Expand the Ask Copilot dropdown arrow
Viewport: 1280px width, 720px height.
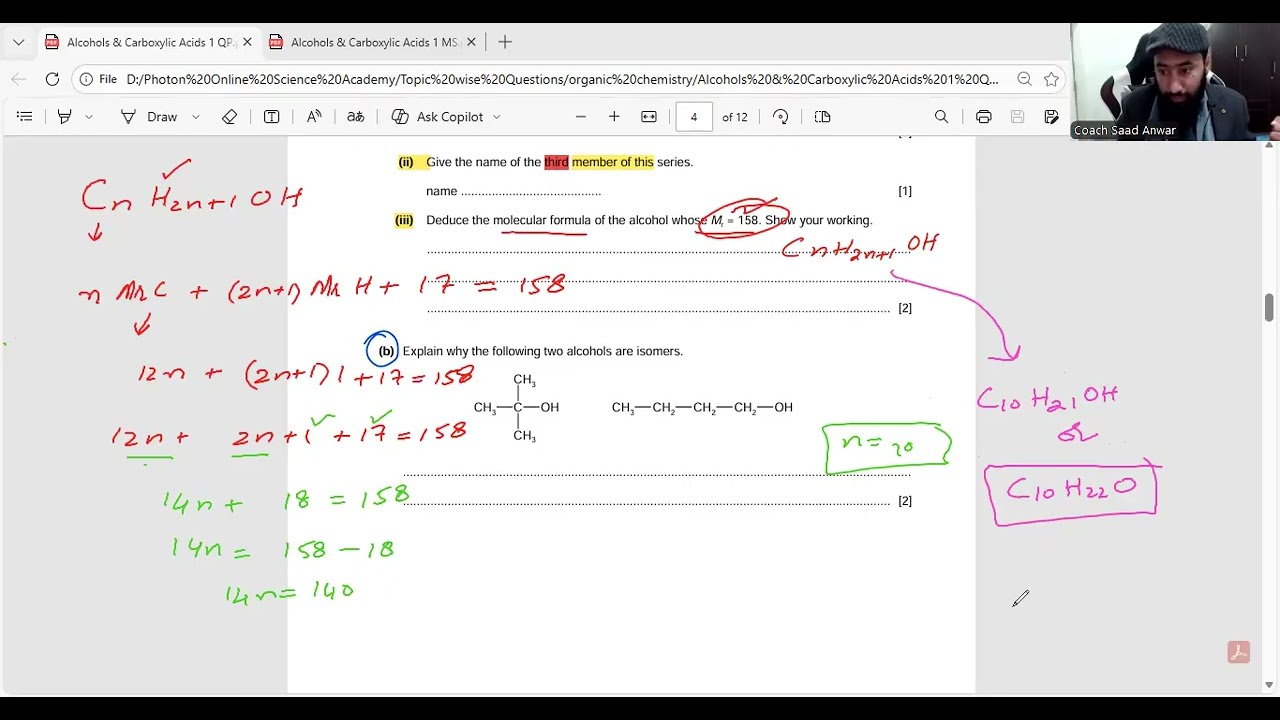click(x=496, y=117)
